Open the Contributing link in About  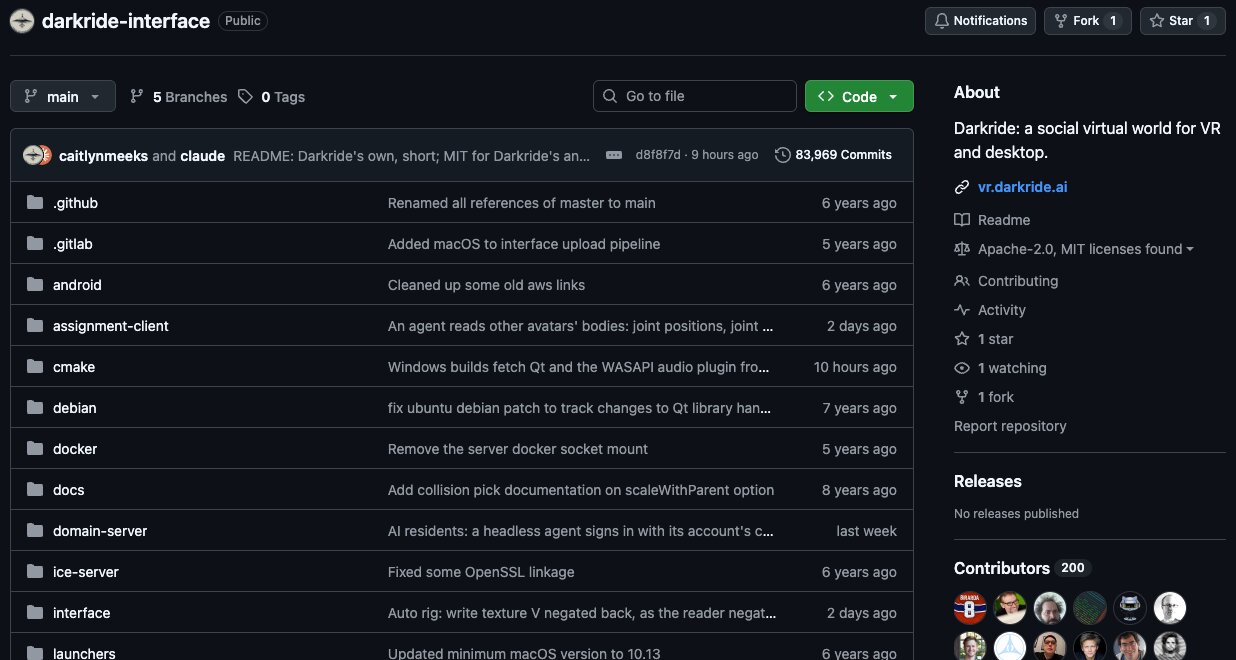[x=1018, y=281]
